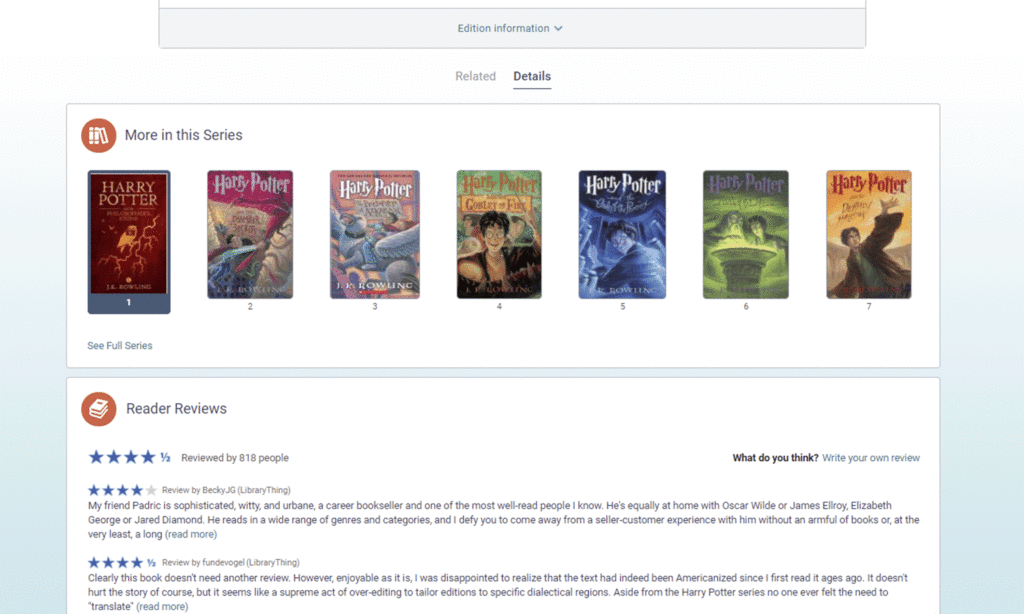
Task: Select the Details tab
Action: 532,76
